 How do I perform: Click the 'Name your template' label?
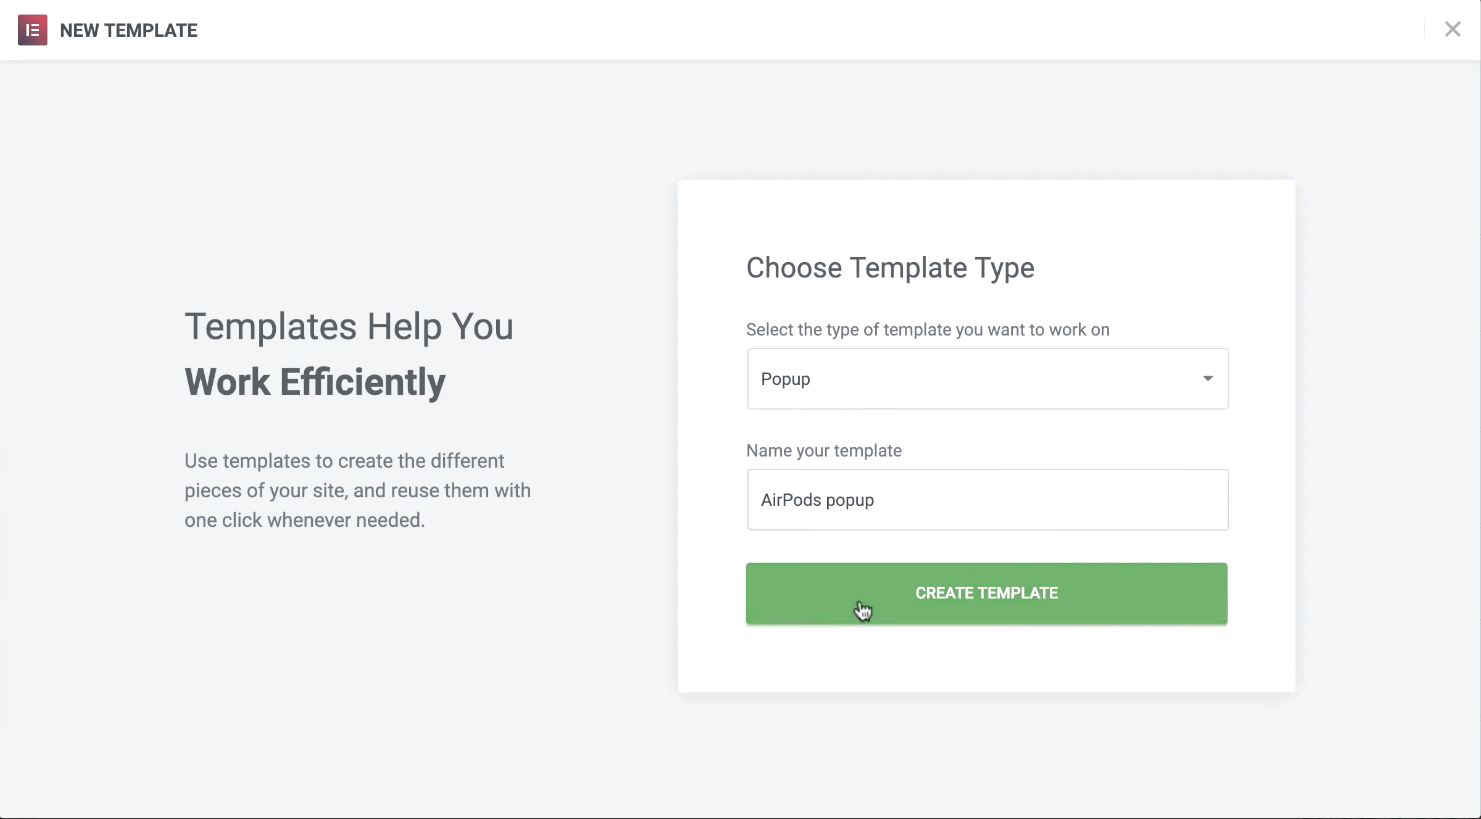[x=824, y=451]
